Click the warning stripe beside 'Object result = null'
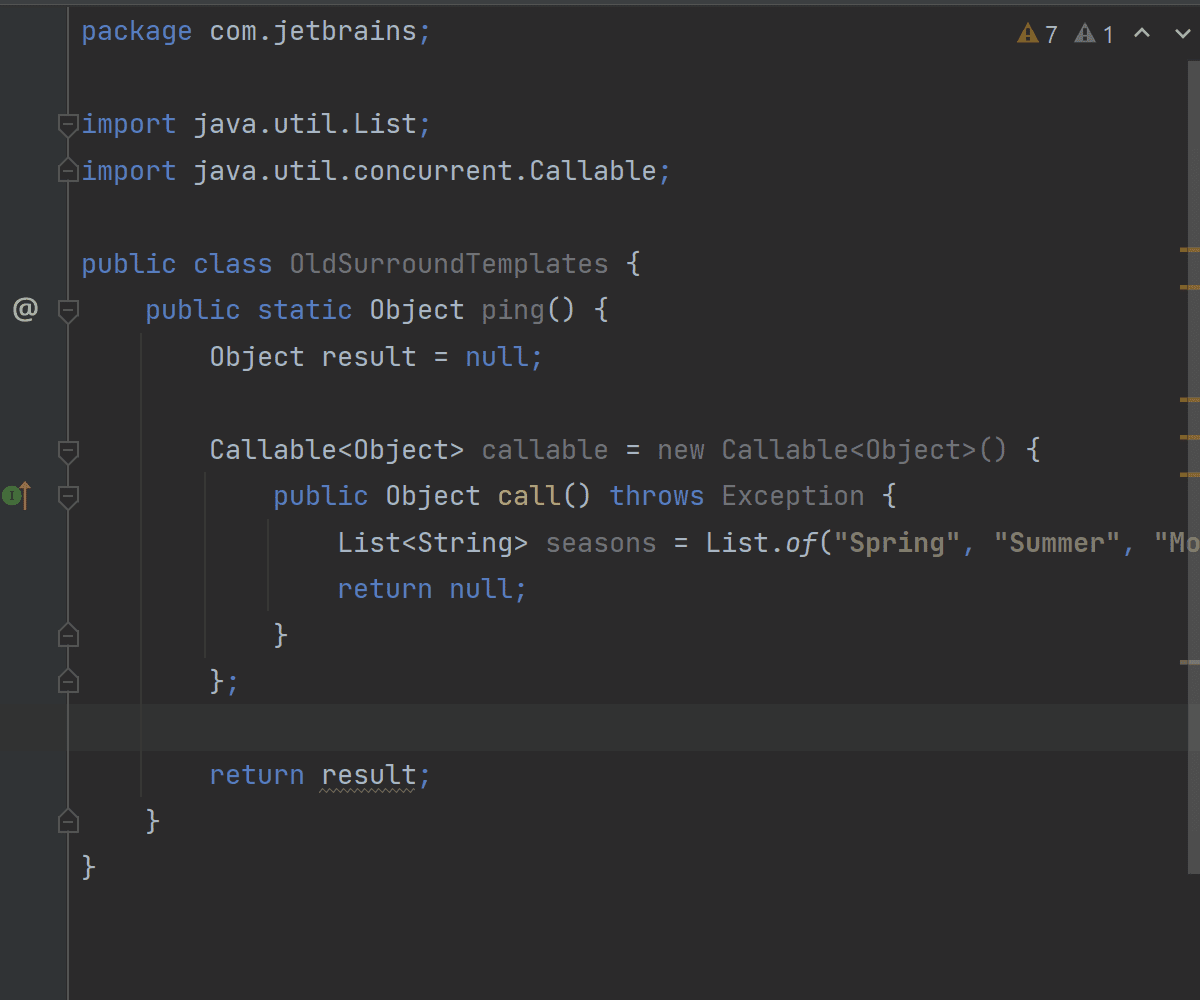1200x1000 pixels. 1190,399
